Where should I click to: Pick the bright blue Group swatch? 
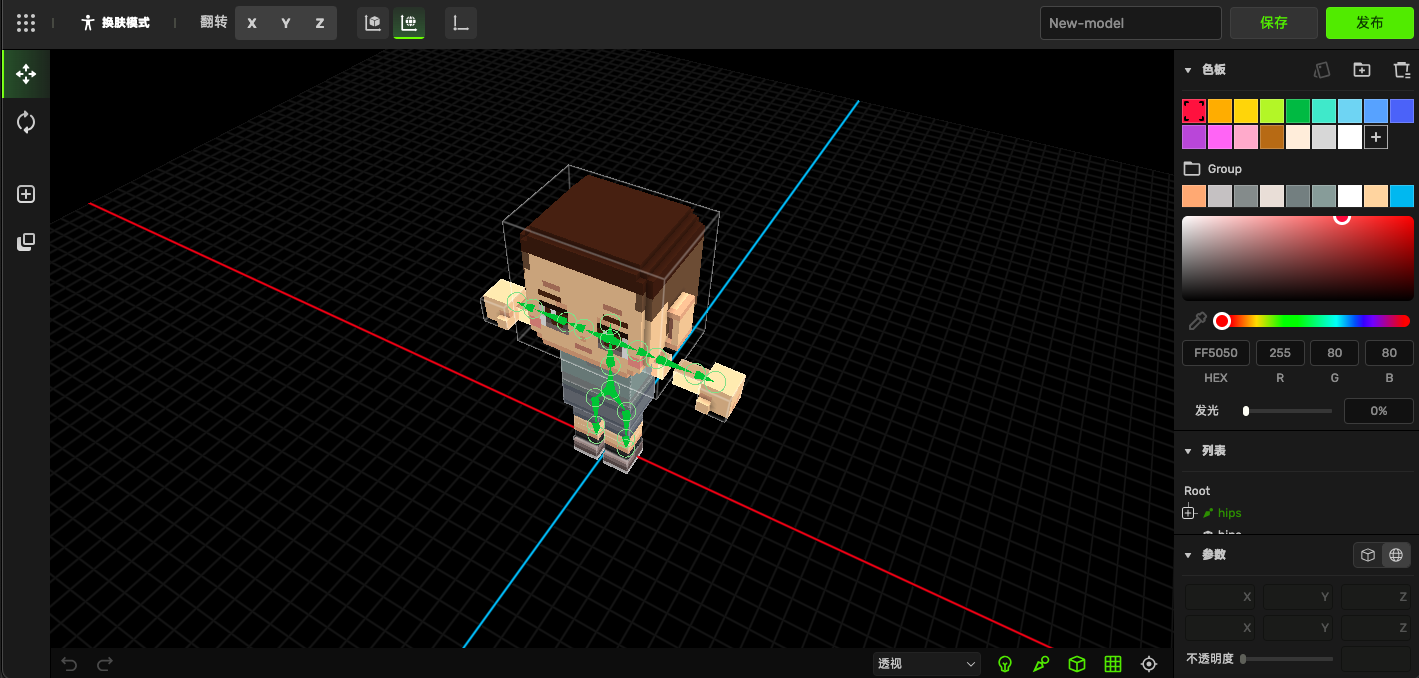pos(1402,196)
